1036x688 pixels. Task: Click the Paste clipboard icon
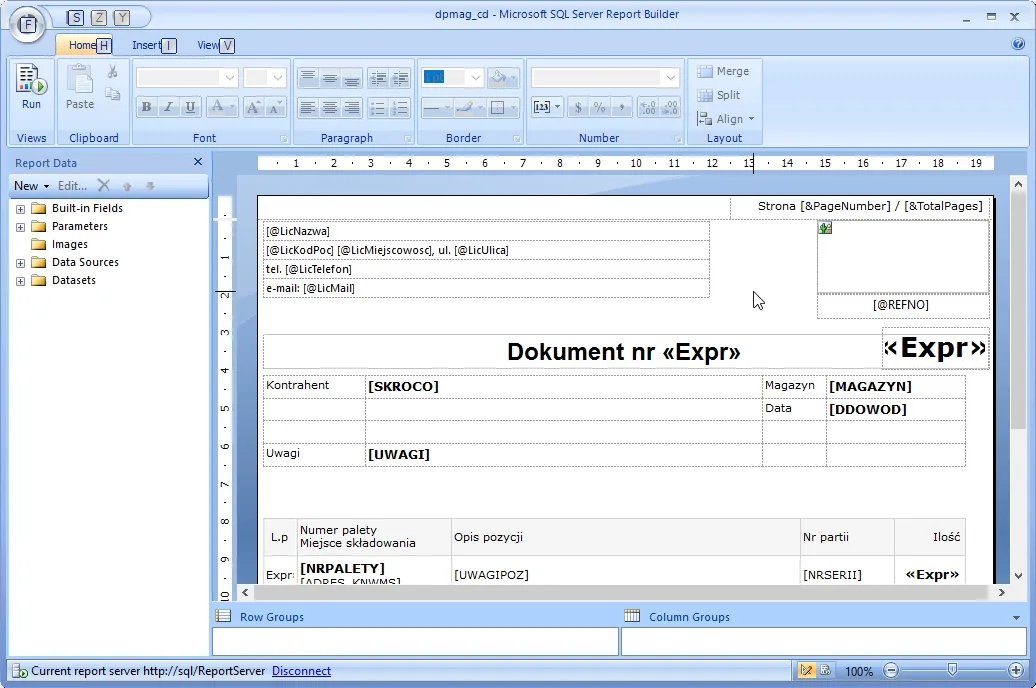point(80,87)
